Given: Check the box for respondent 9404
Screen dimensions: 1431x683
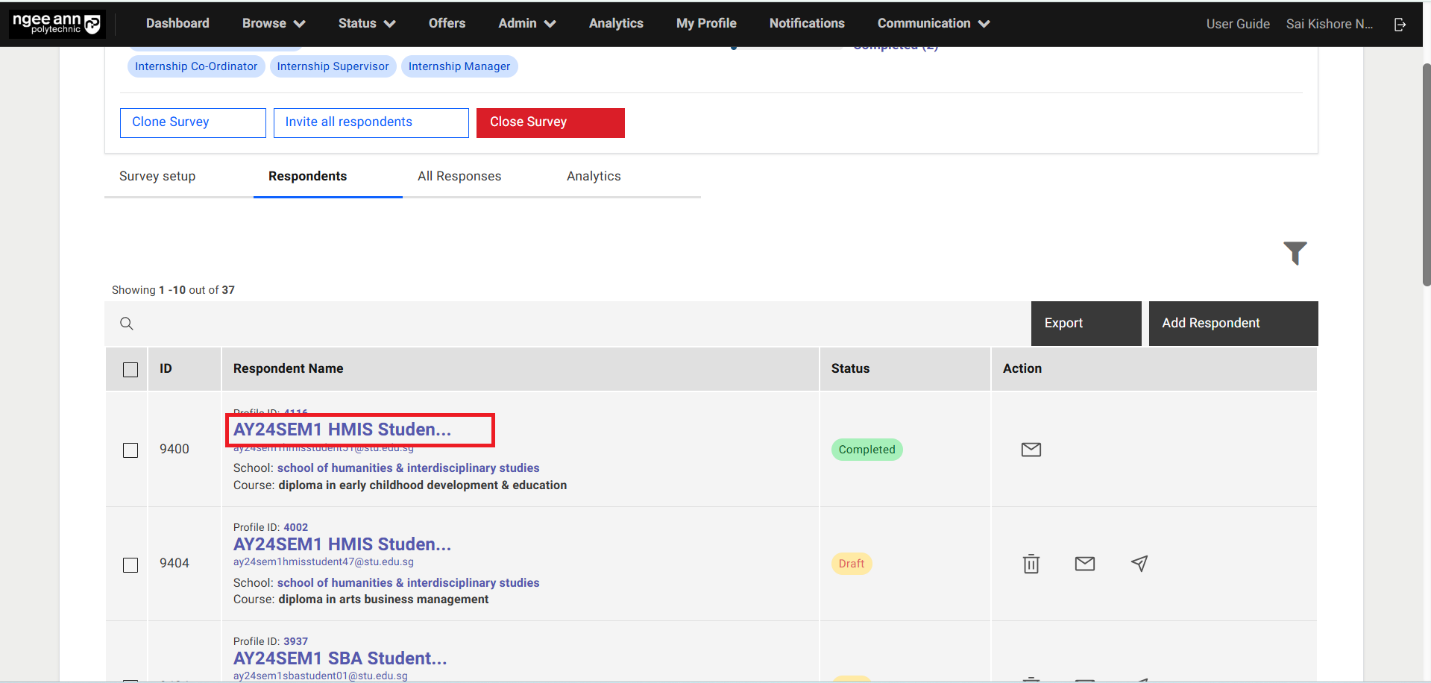Looking at the screenshot, I should (130, 565).
